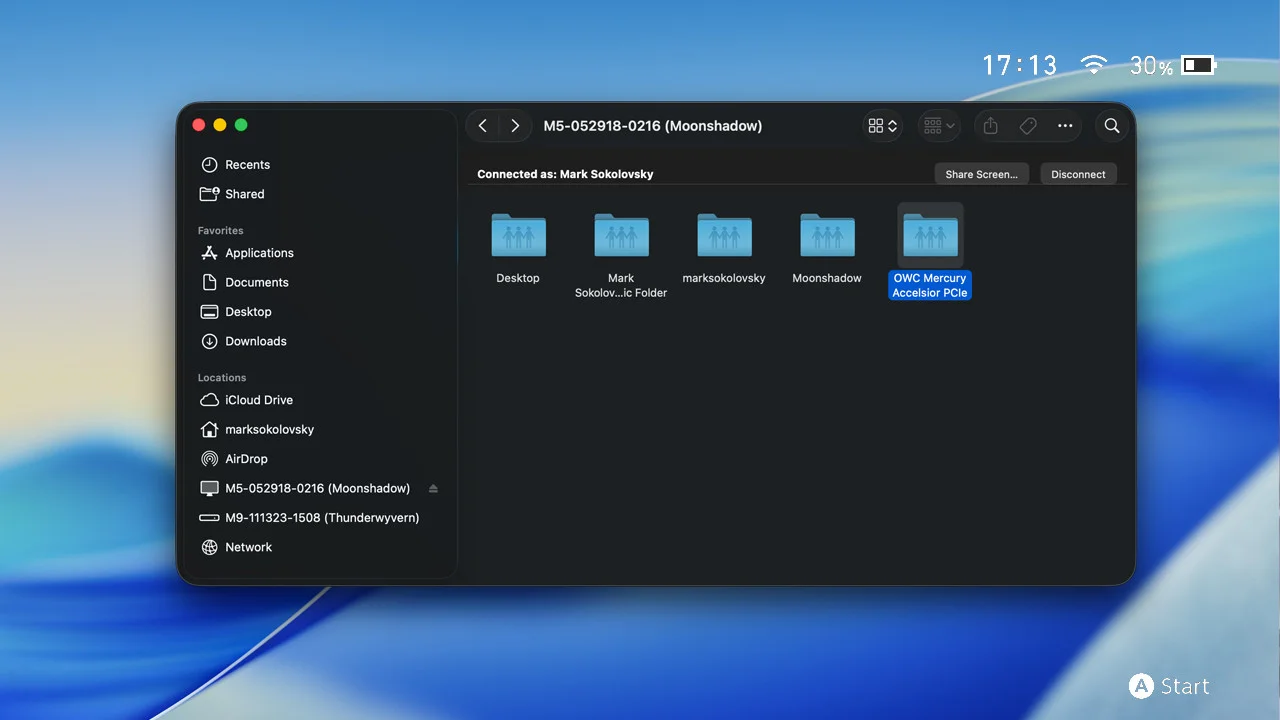1280x720 pixels.
Task: Expand the Group By dropdown
Action: click(x=939, y=126)
